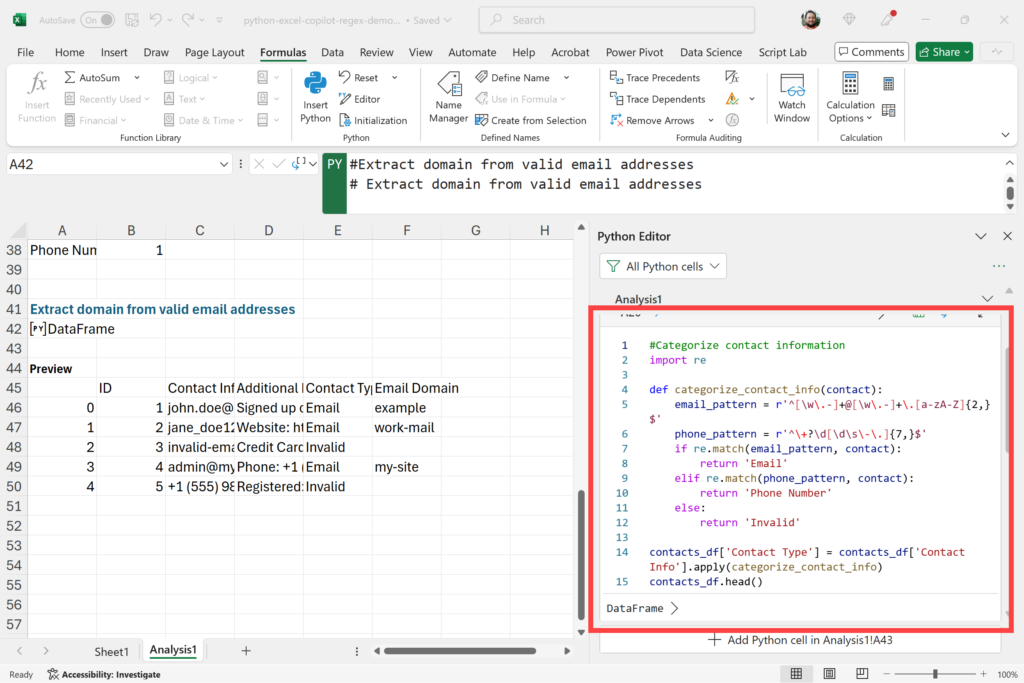Click the Name Box showing A42
The height and width of the screenshot is (683, 1024).
point(112,164)
